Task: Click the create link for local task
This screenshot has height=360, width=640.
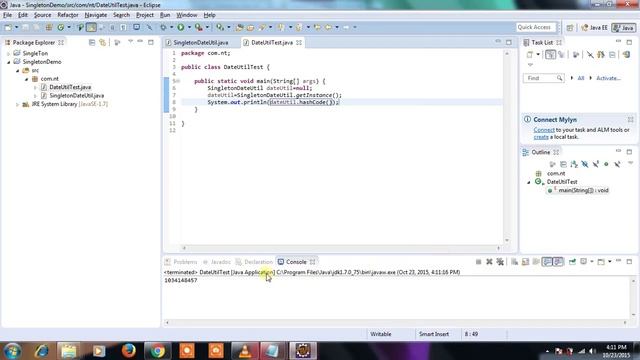Action: click(x=541, y=137)
